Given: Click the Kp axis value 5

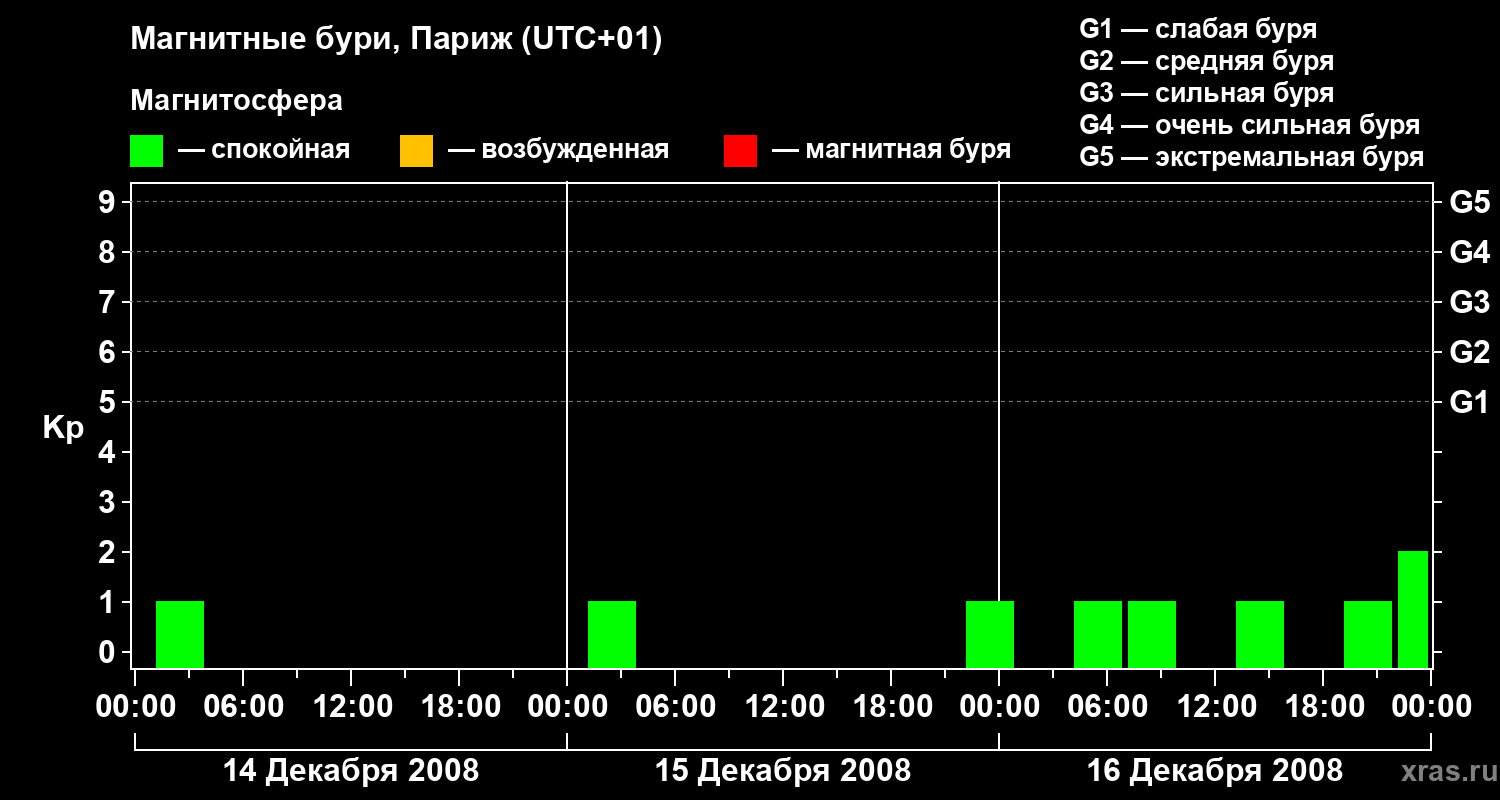Looking at the screenshot, I should click(109, 402).
